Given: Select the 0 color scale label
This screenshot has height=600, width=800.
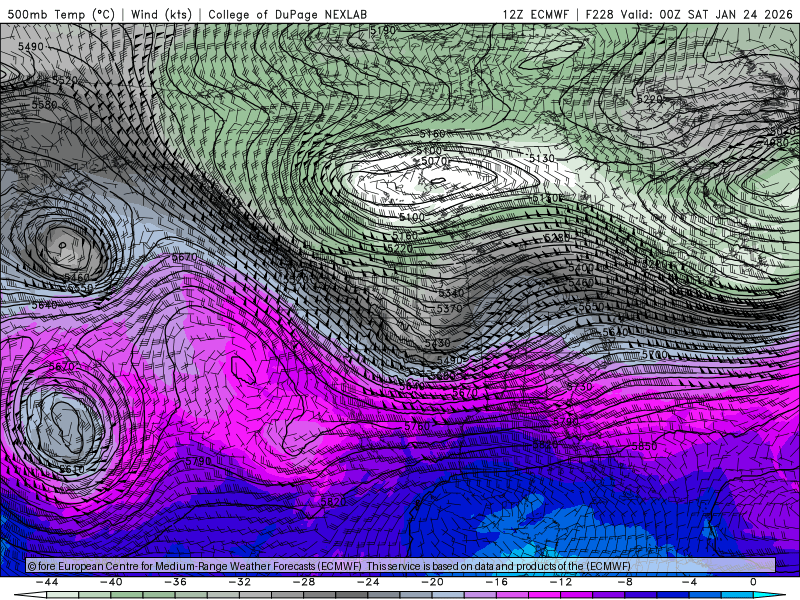Looking at the screenshot, I should (x=754, y=582).
